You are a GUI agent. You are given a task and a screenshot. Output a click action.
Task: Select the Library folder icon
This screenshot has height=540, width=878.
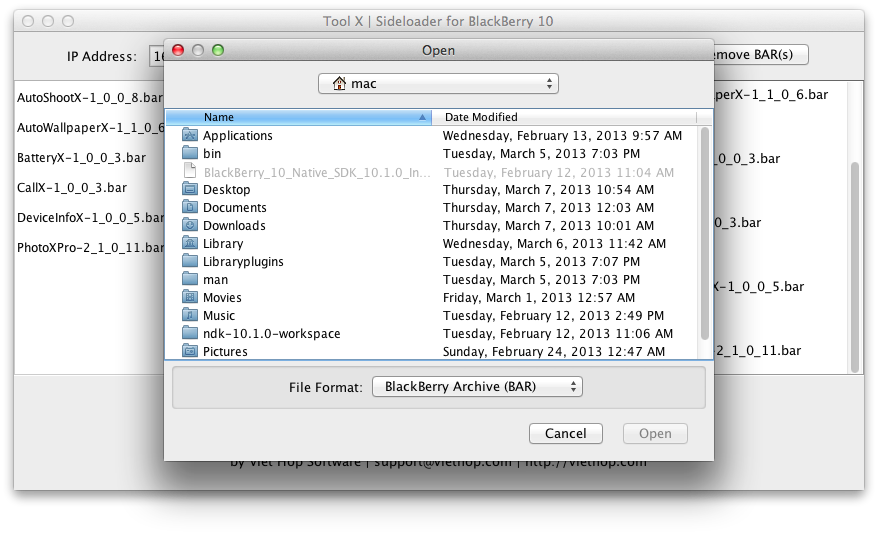[x=190, y=243]
